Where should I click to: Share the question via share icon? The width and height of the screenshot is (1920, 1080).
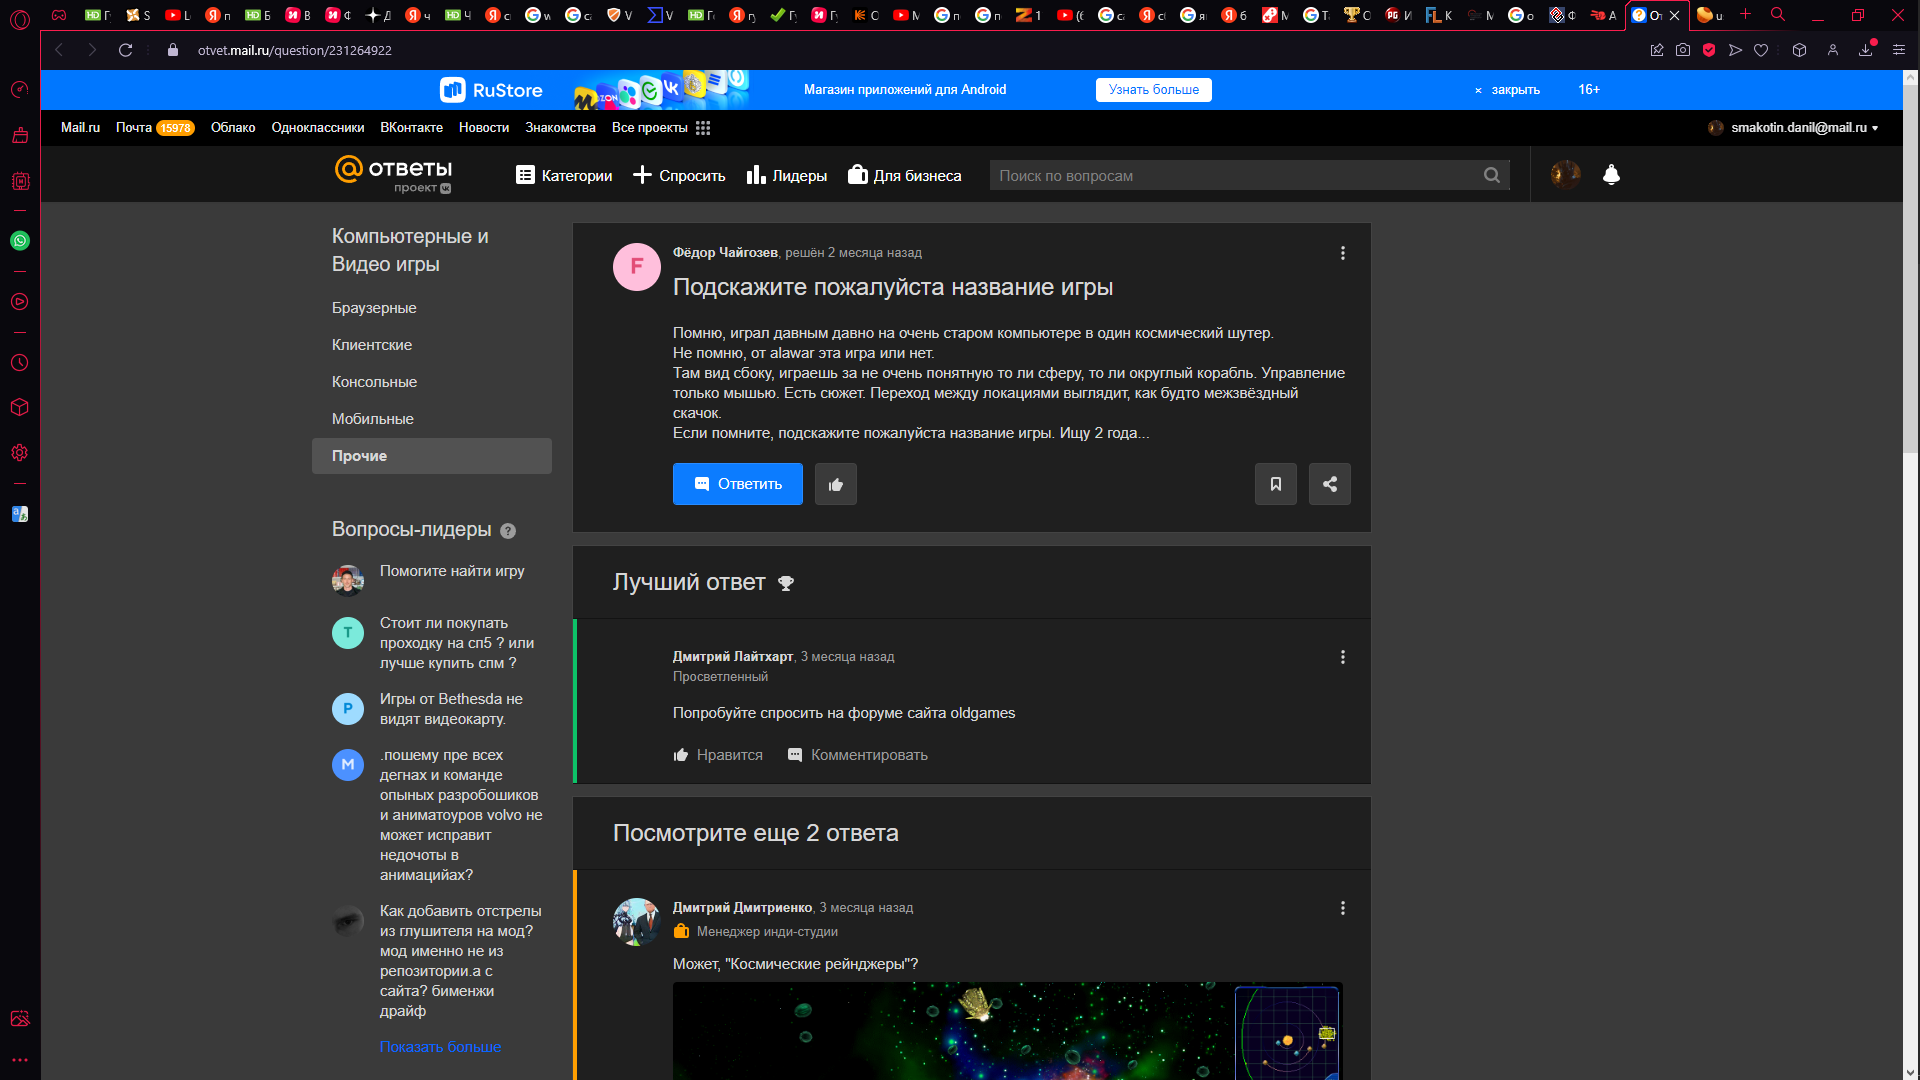(x=1329, y=484)
